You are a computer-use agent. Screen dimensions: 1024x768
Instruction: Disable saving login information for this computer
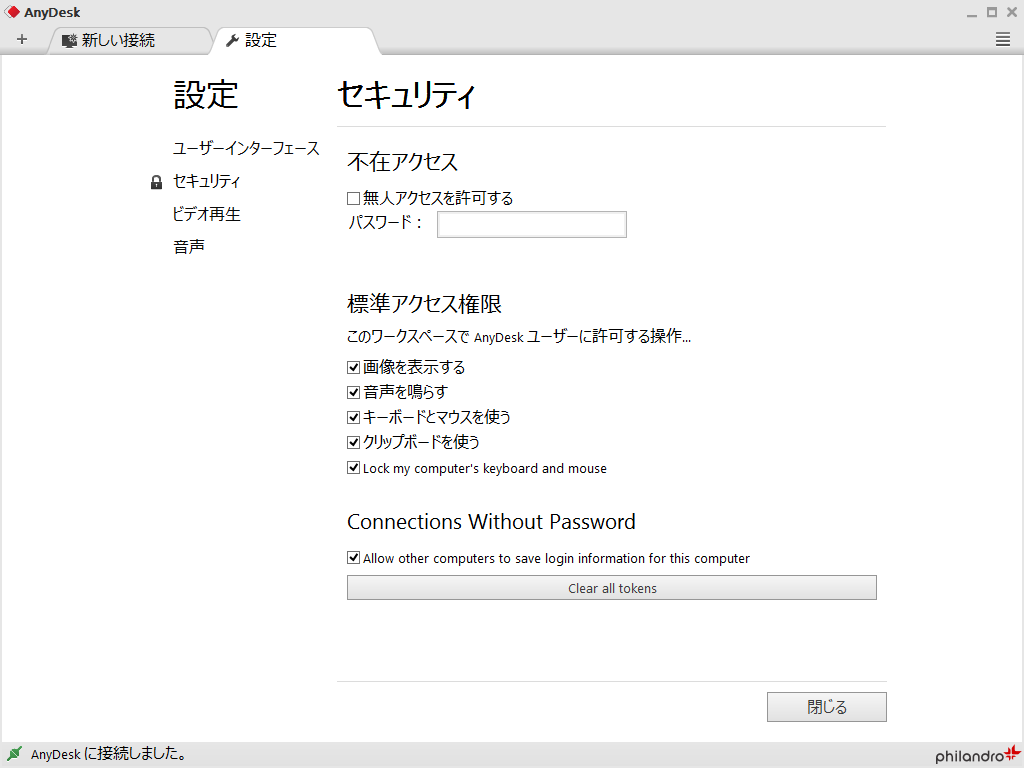click(x=353, y=558)
